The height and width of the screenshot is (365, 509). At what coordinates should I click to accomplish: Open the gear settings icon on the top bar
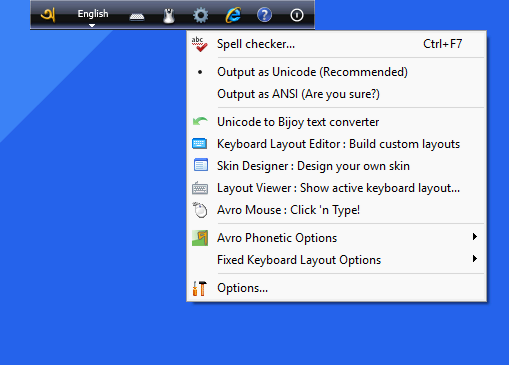(x=201, y=15)
